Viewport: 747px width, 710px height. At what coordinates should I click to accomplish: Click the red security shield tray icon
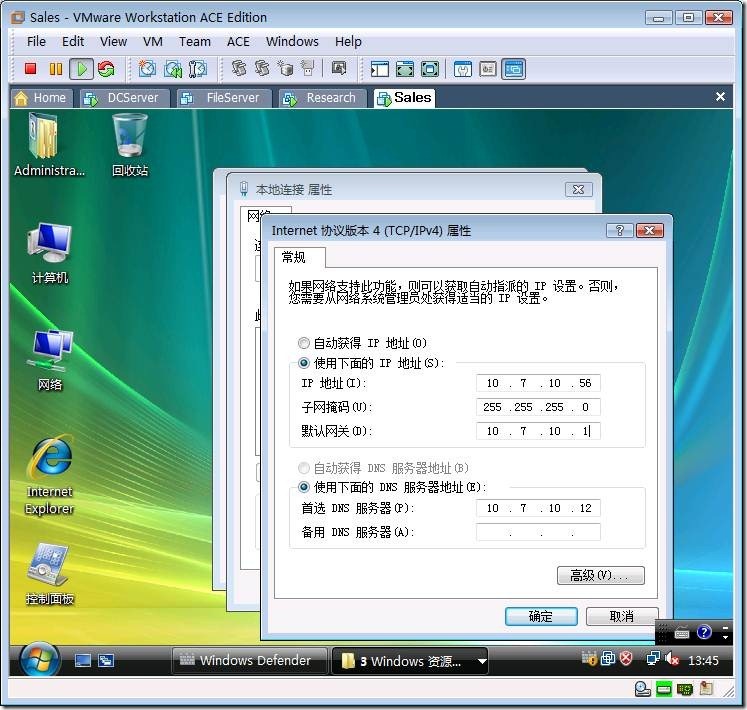(x=626, y=659)
